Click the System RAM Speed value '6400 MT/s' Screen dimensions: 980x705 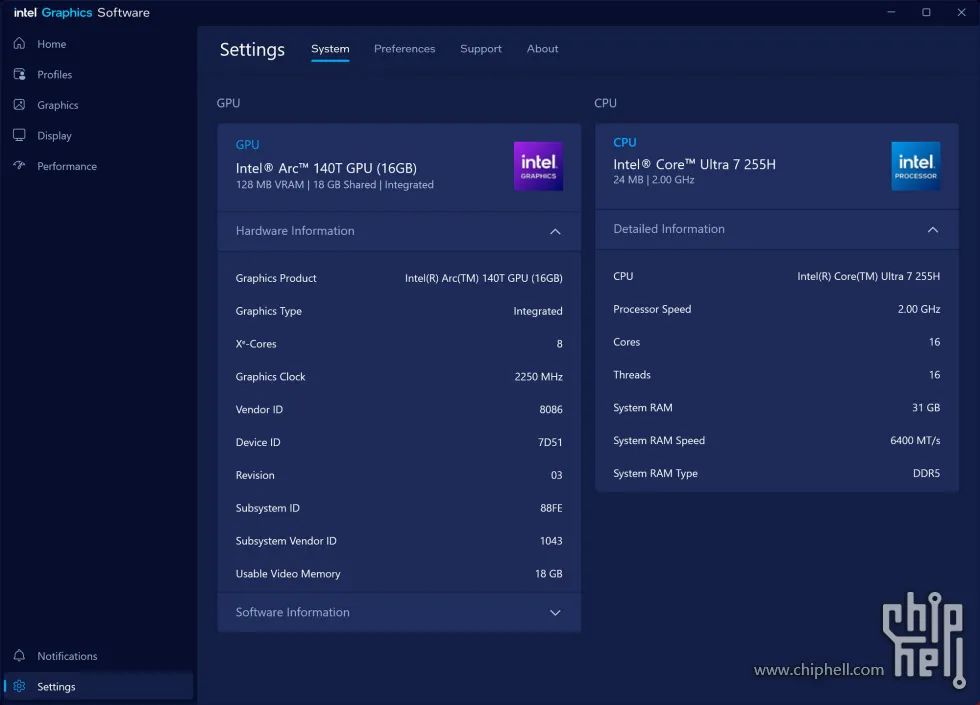(x=915, y=441)
